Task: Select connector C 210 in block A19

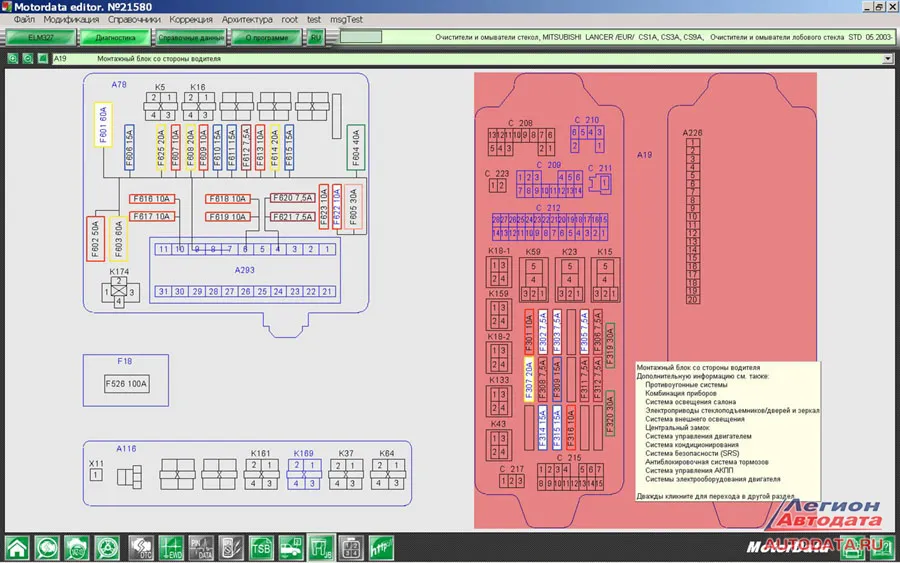Action: (x=587, y=139)
